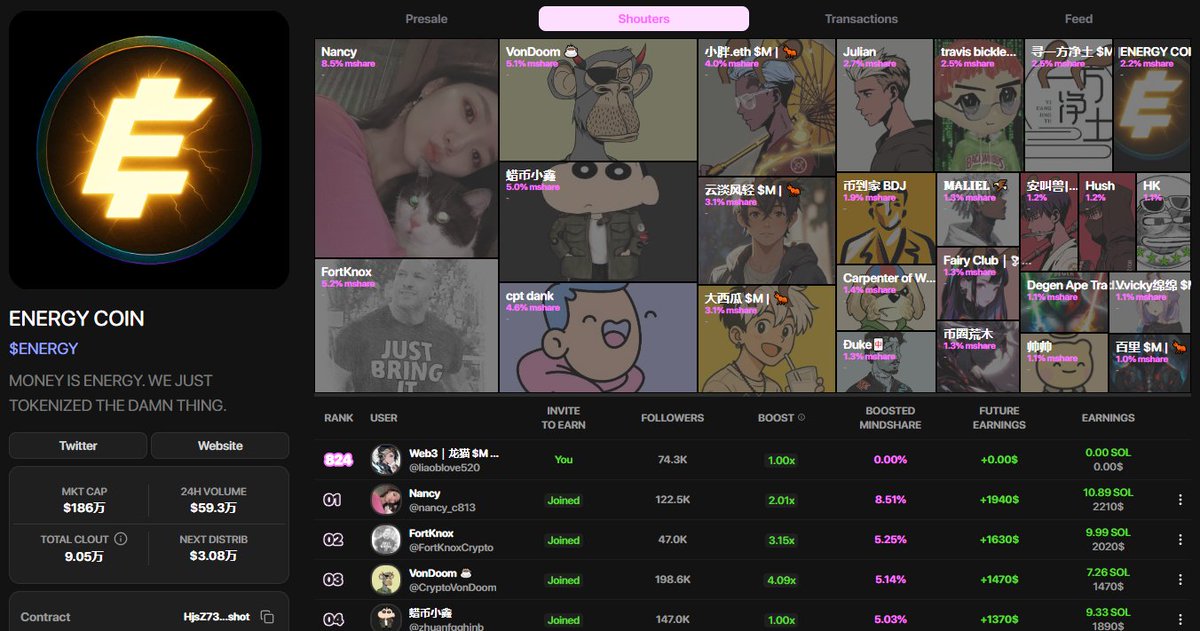This screenshot has height=631, width=1200.
Task: Open the three-dot menu for Nancy's row
Action: [1182, 500]
